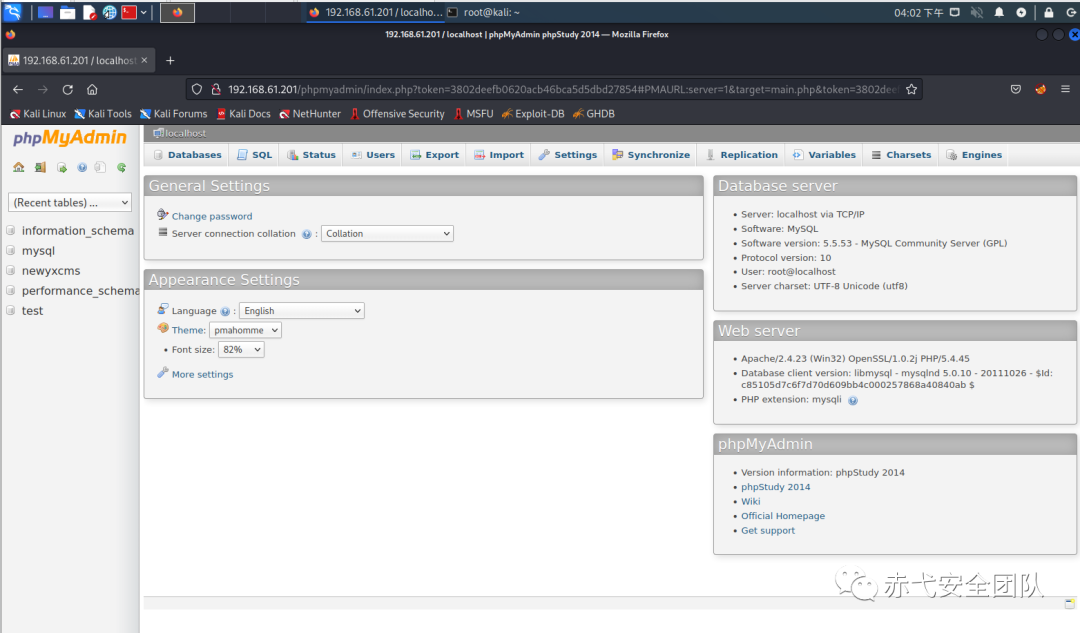Click page settings icon at bottom right
Screen dimensions: 1080x633
coord(1070,603)
